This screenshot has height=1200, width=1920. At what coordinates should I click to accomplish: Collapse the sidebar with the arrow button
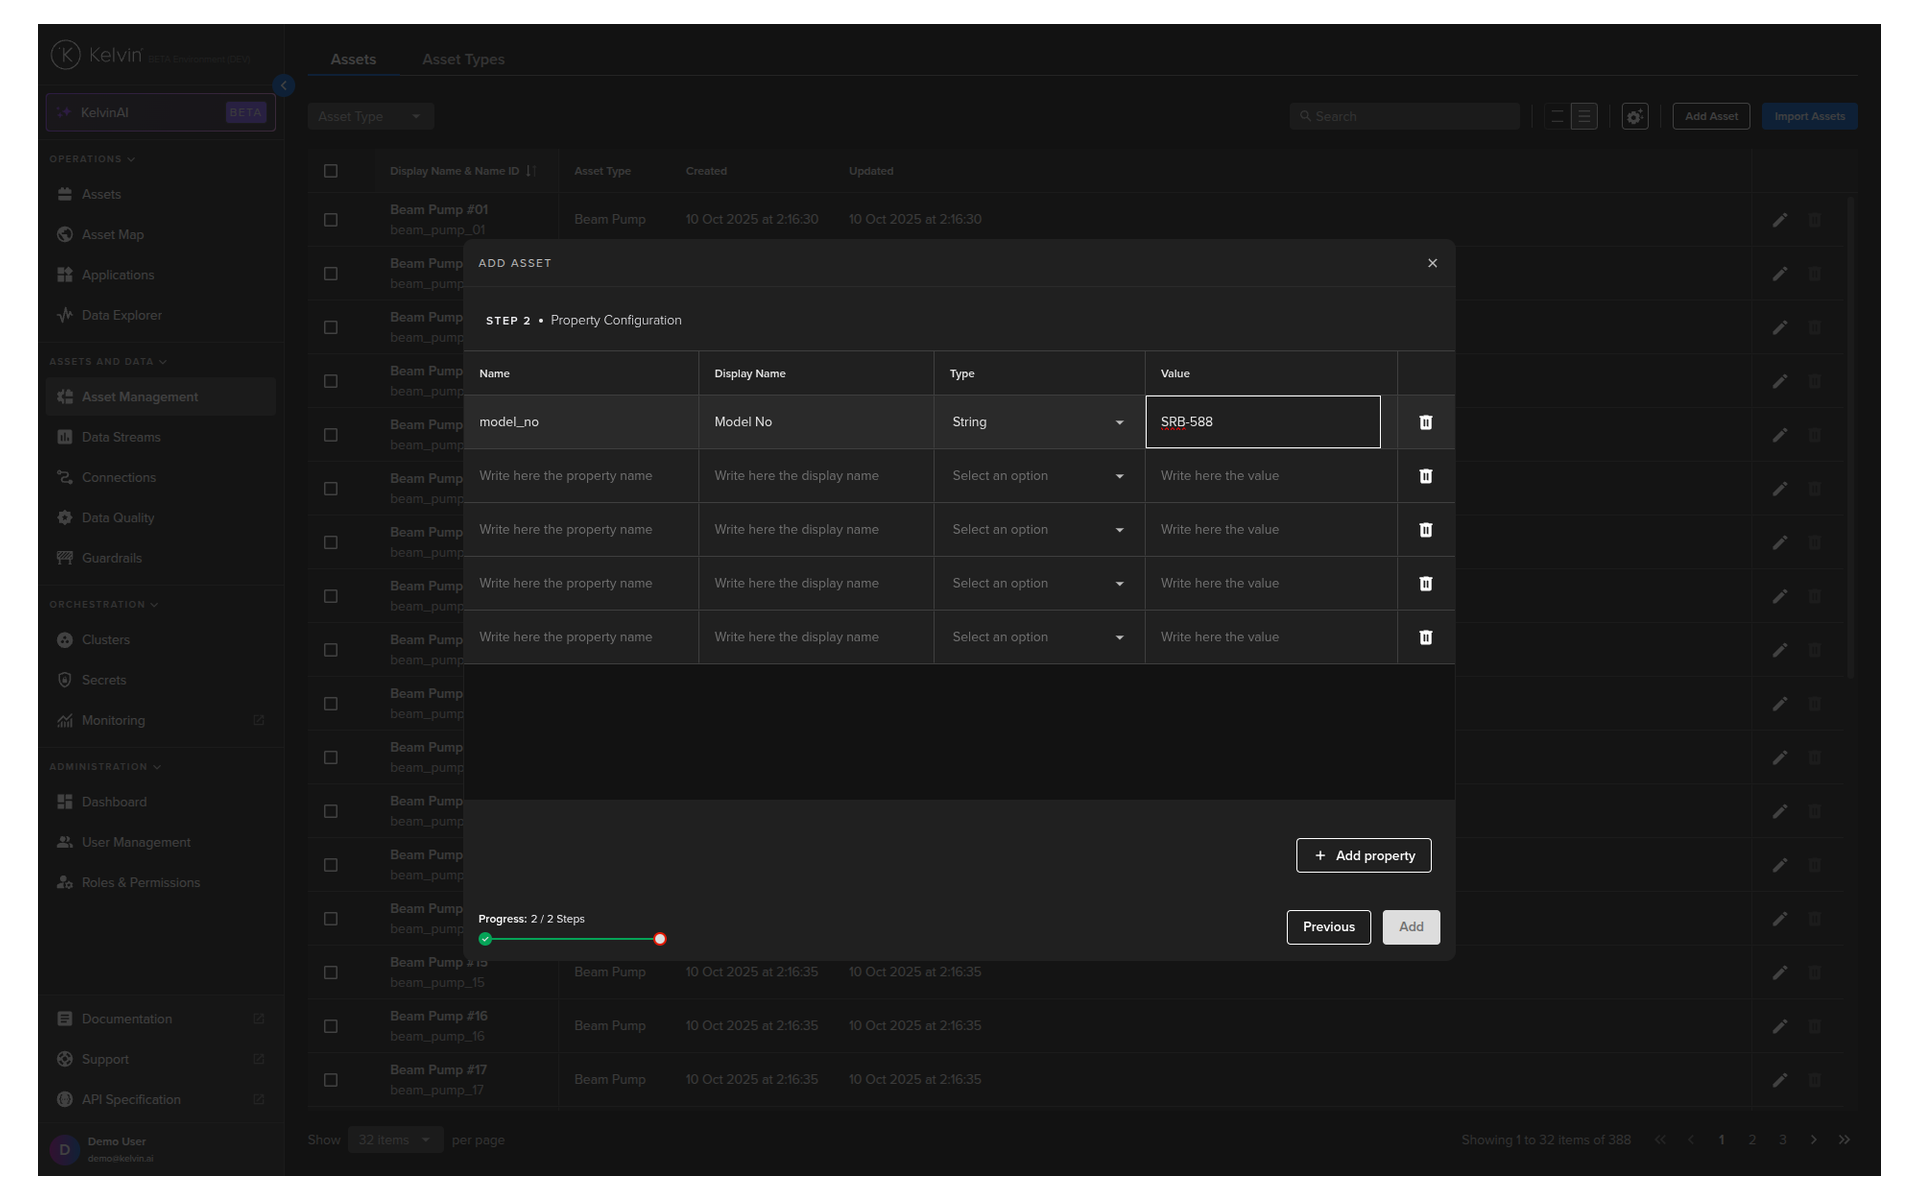284,86
